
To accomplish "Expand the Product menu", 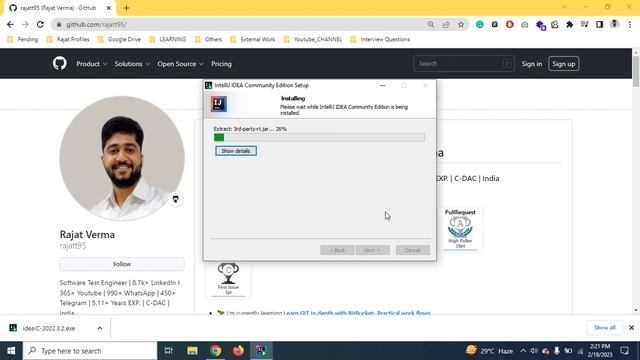I will pyautogui.click(x=91, y=64).
